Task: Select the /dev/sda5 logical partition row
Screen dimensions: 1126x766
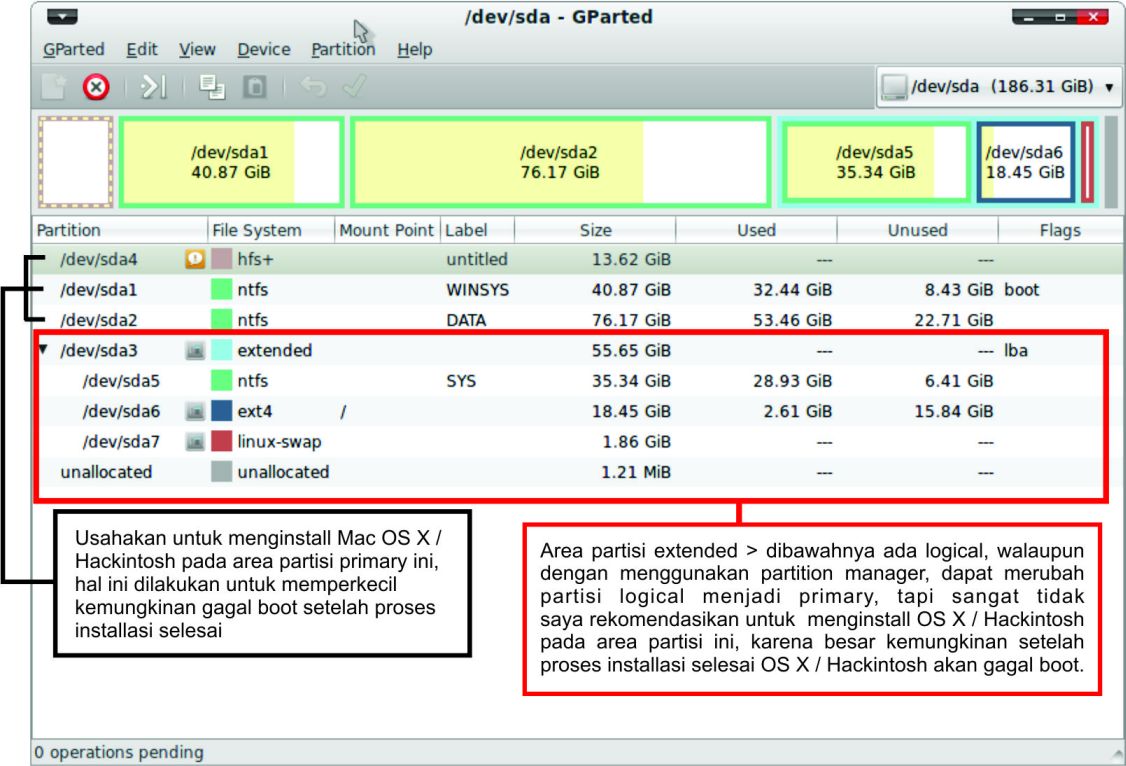Action: pos(577,380)
